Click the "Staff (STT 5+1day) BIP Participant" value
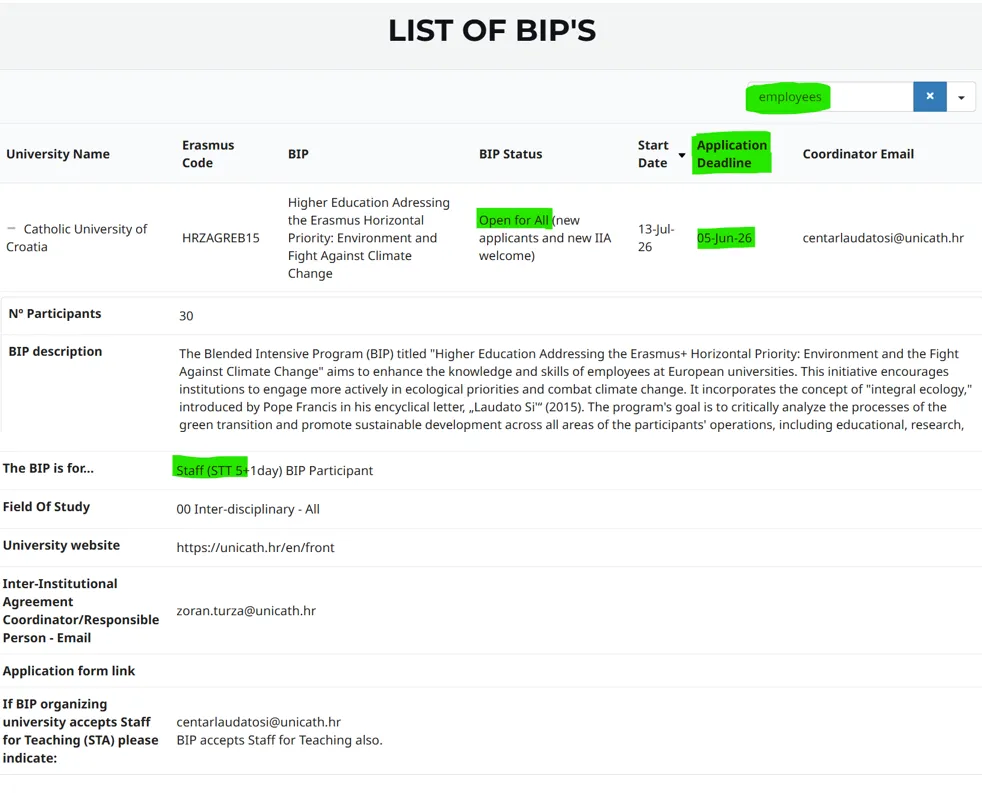 (274, 470)
